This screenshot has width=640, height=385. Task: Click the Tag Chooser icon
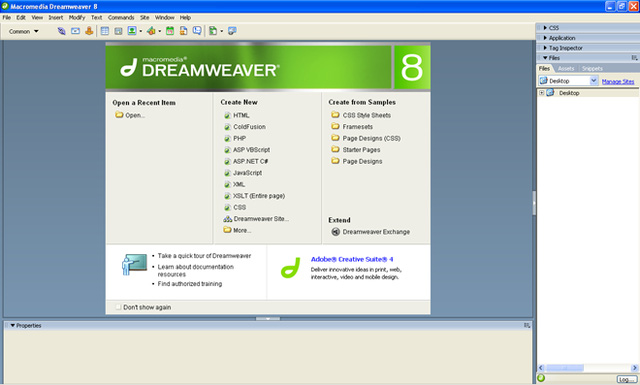coord(232,31)
